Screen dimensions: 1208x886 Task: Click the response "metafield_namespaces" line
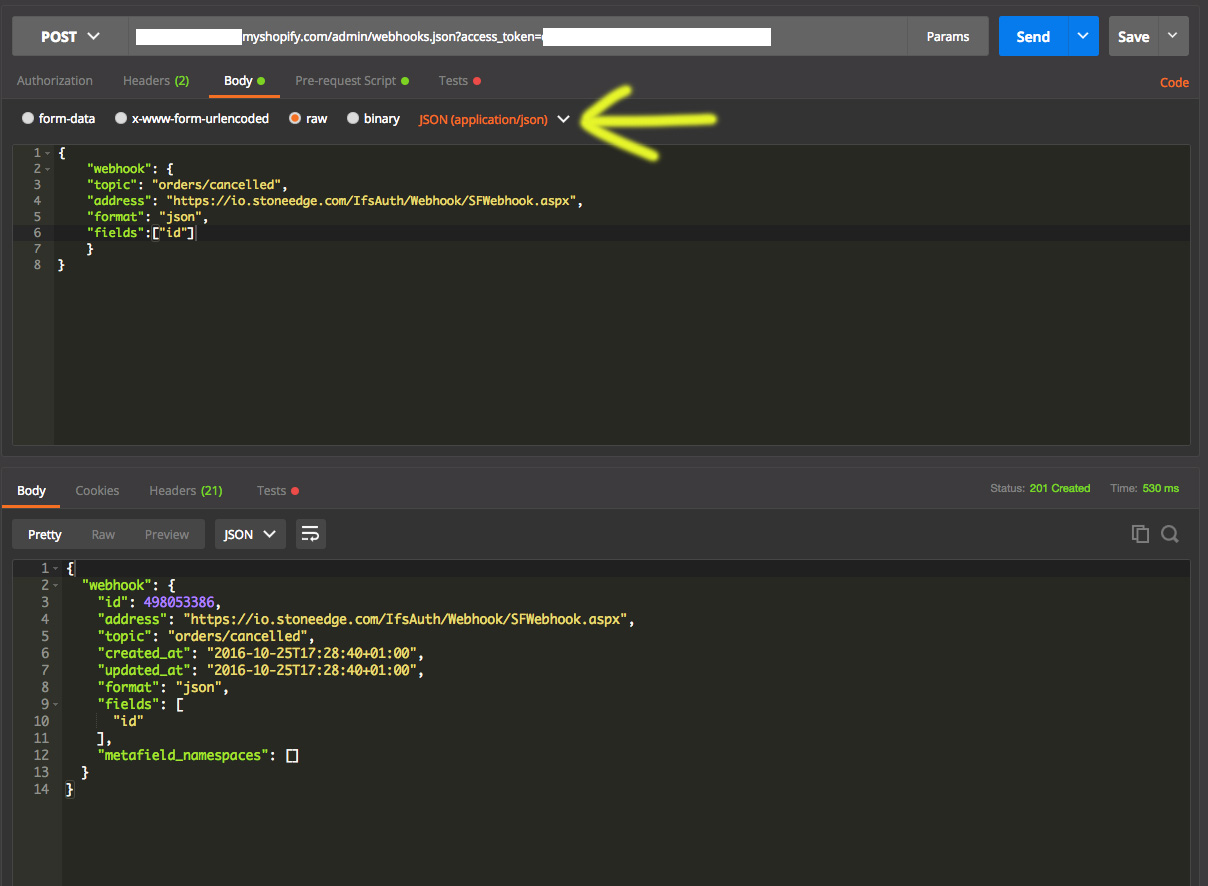click(x=198, y=755)
